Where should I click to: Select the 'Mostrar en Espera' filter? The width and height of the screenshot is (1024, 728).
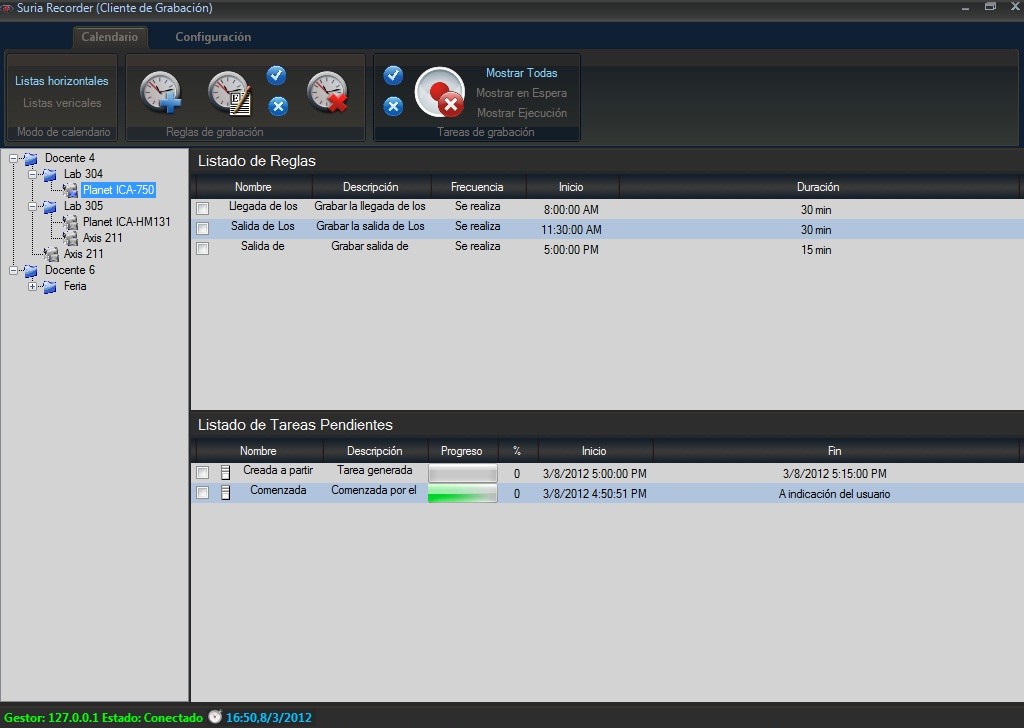tap(521, 93)
